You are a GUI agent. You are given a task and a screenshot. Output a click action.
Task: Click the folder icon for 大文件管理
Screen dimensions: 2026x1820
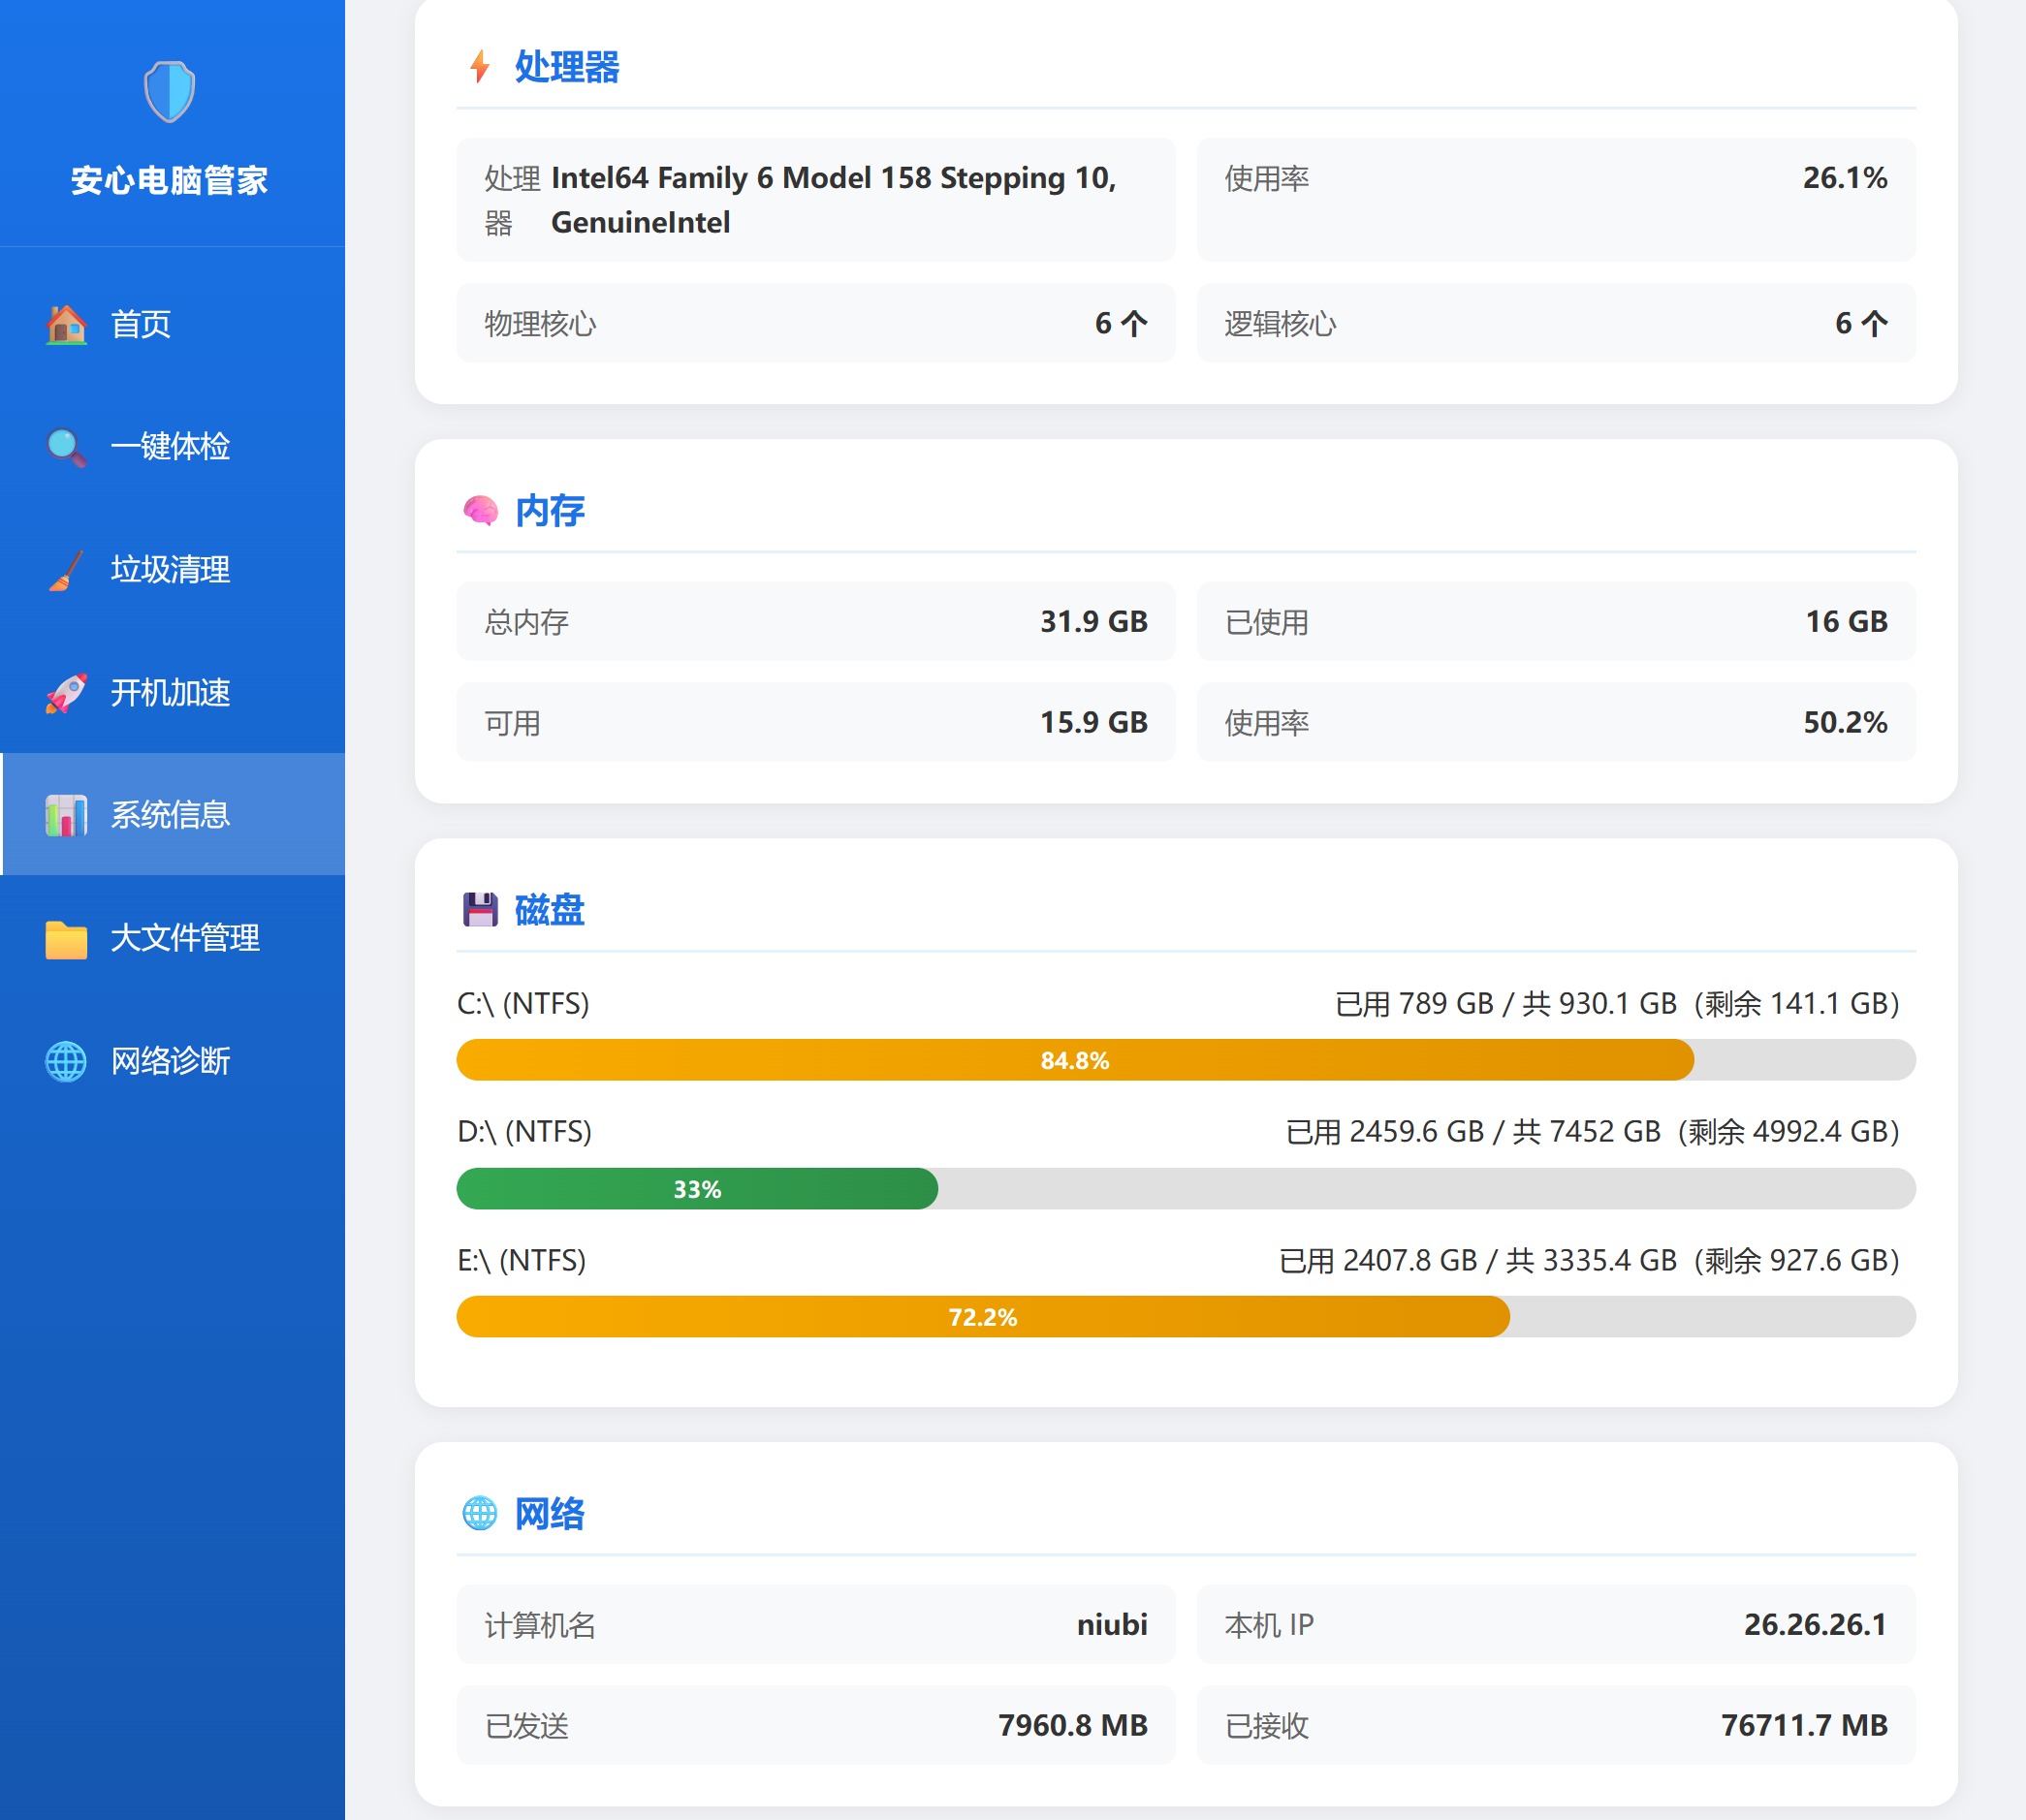[66, 939]
